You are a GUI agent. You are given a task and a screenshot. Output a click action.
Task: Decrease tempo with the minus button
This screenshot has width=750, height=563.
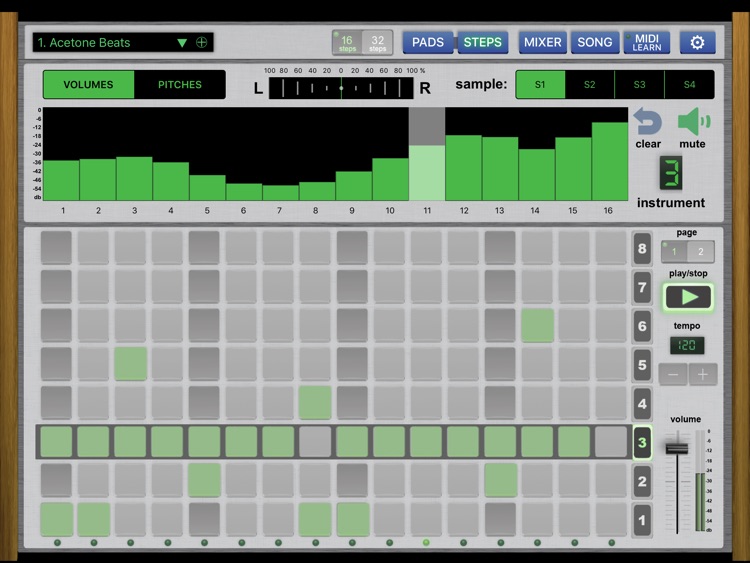(673, 375)
